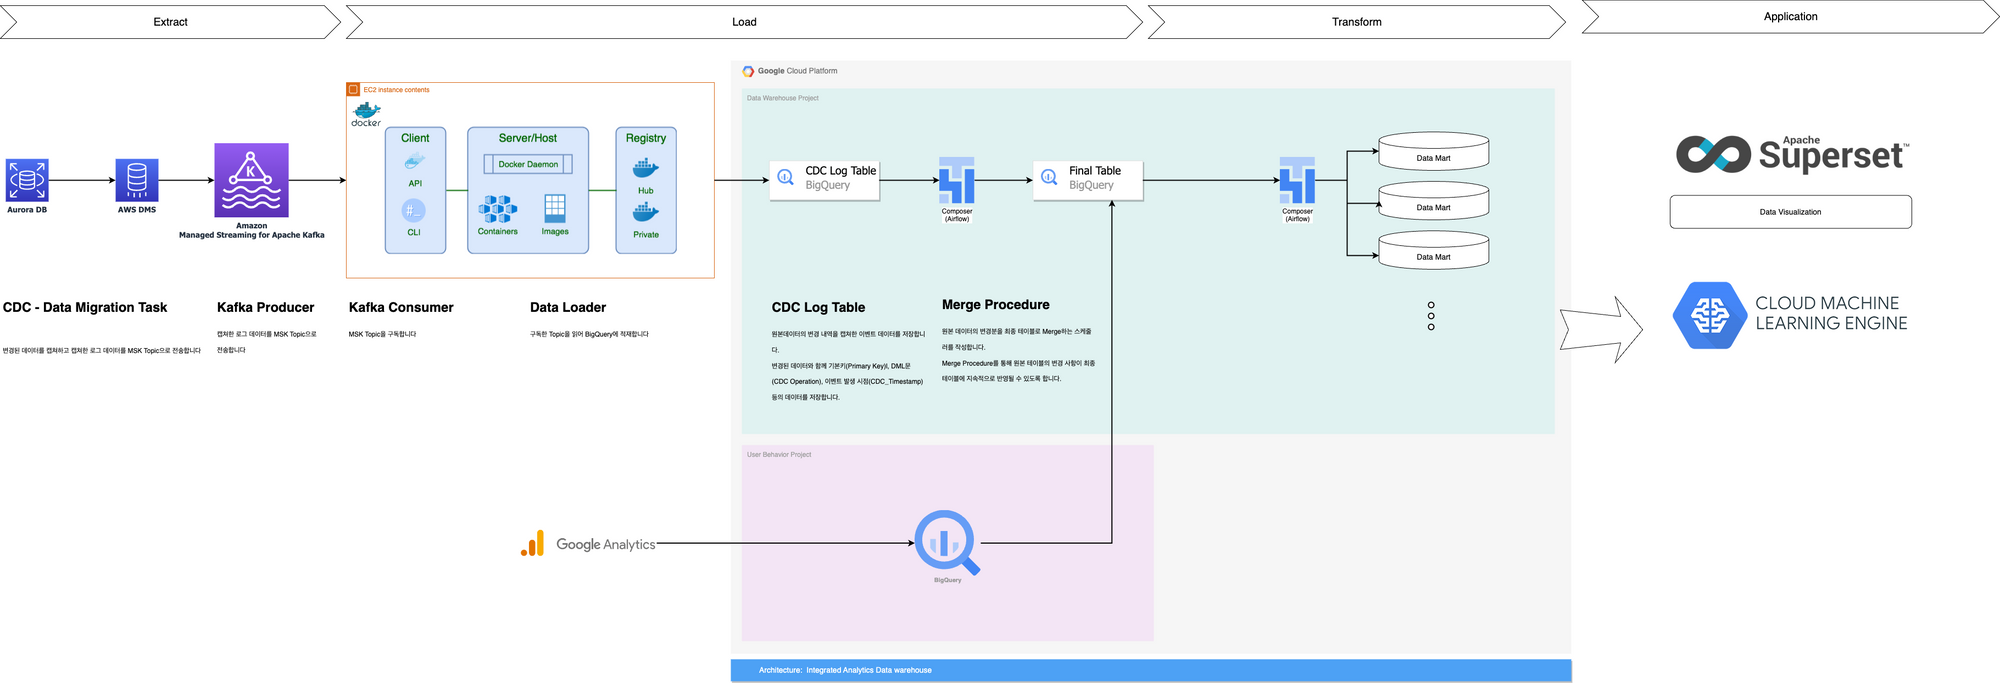Click the 'CDC - Data Migration Task' heading
2000x683 pixels.
pyautogui.click(x=85, y=307)
